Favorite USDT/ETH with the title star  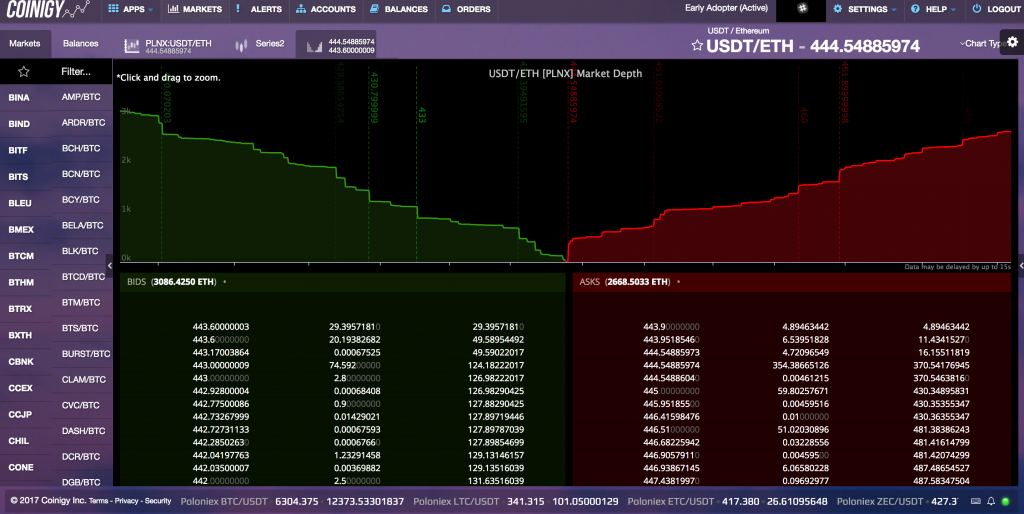click(x=697, y=46)
